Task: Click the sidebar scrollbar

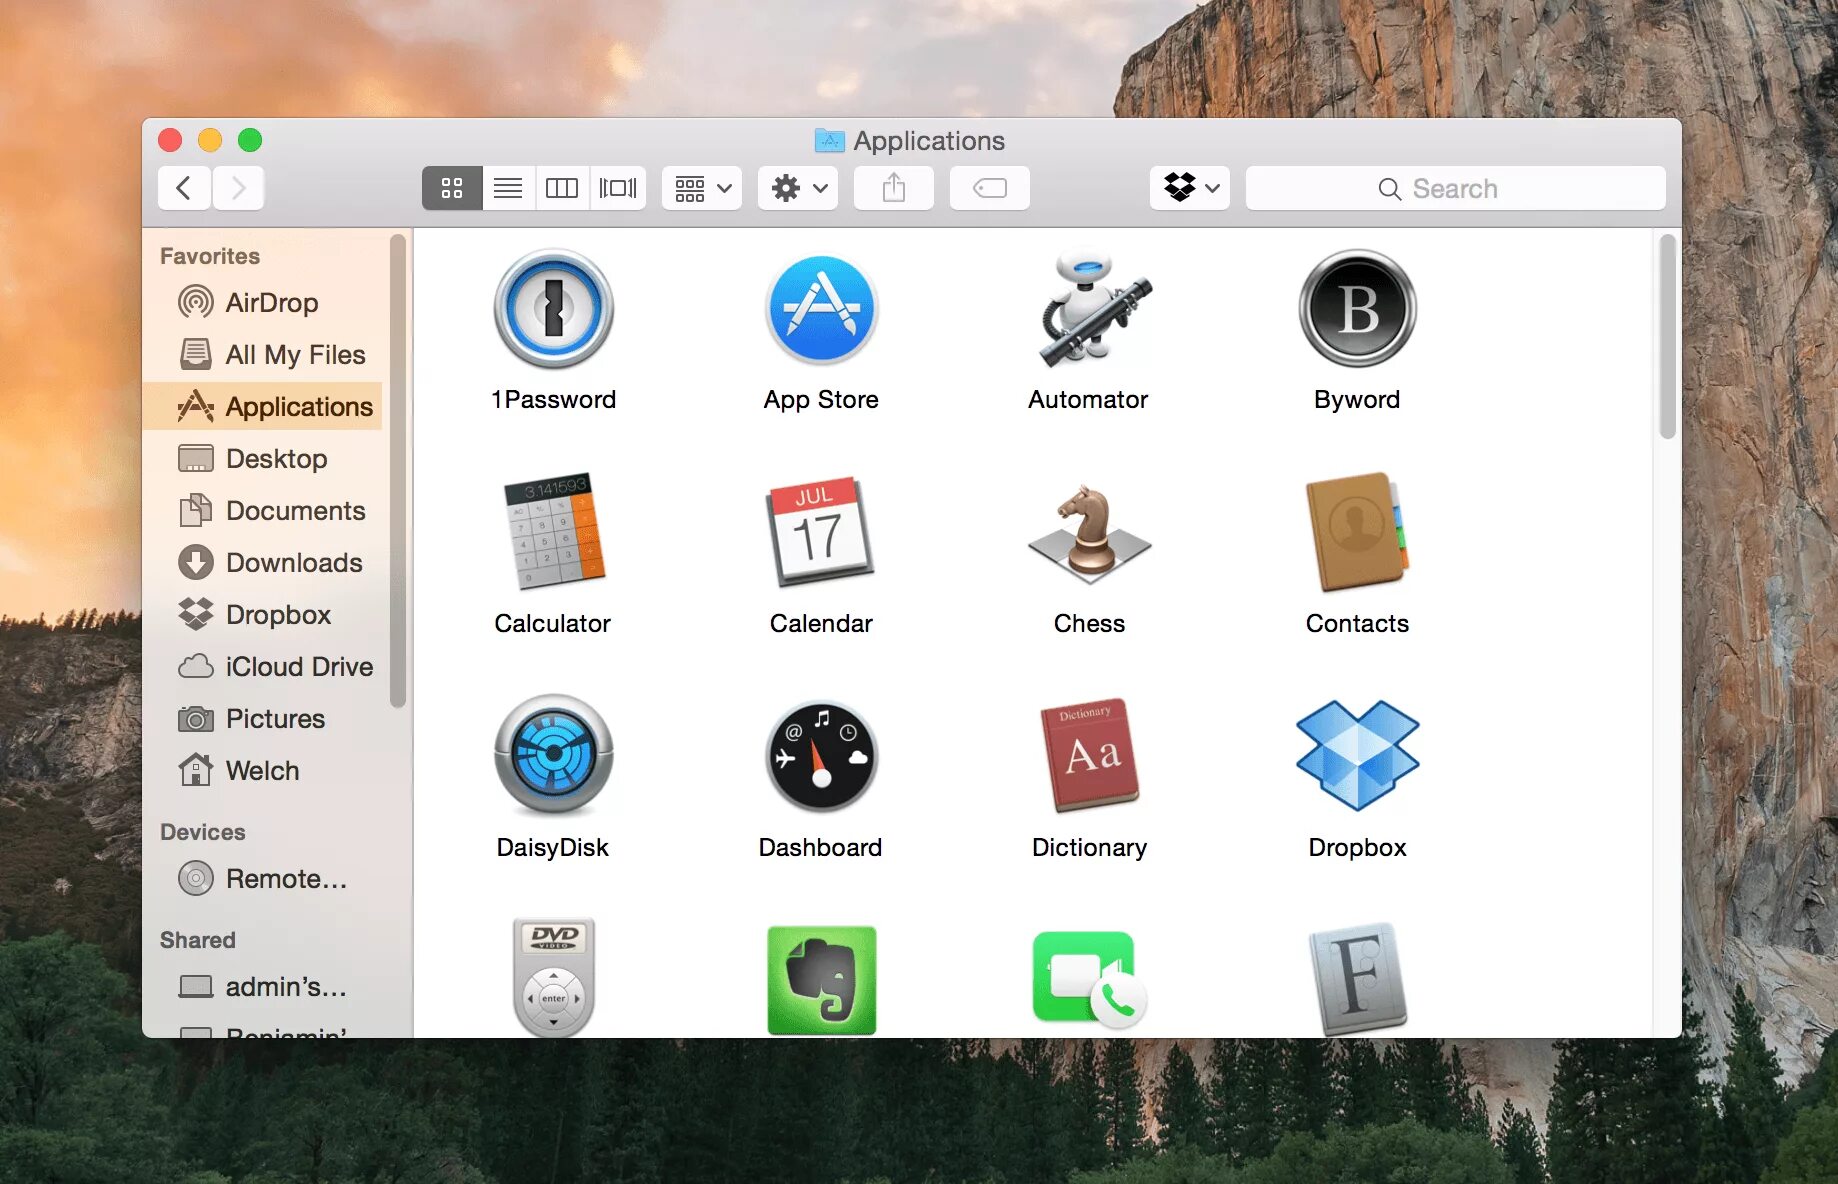Action: 398,470
